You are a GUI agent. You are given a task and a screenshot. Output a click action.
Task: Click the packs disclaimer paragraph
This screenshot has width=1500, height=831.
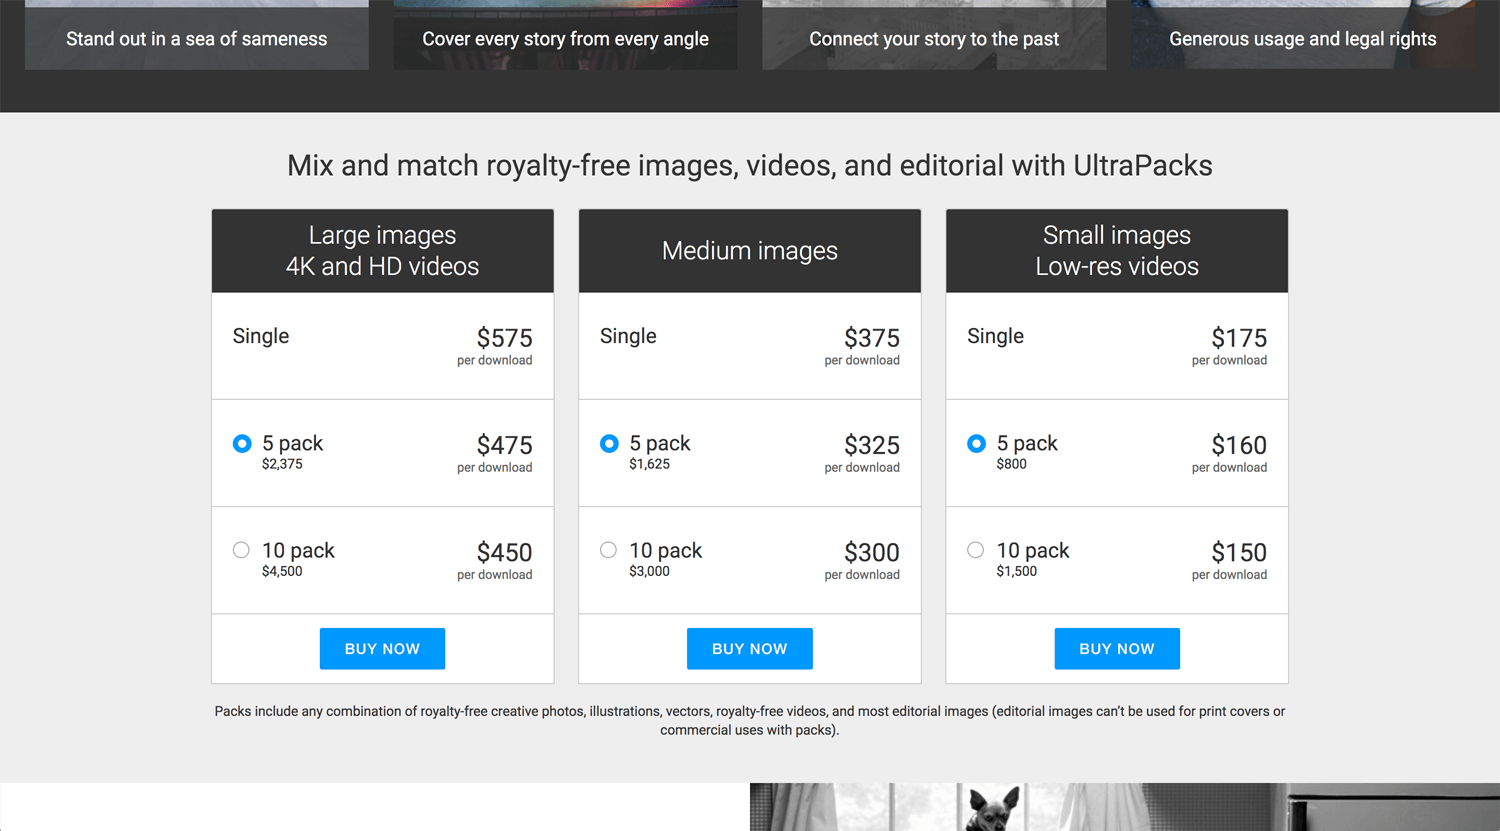tap(750, 721)
